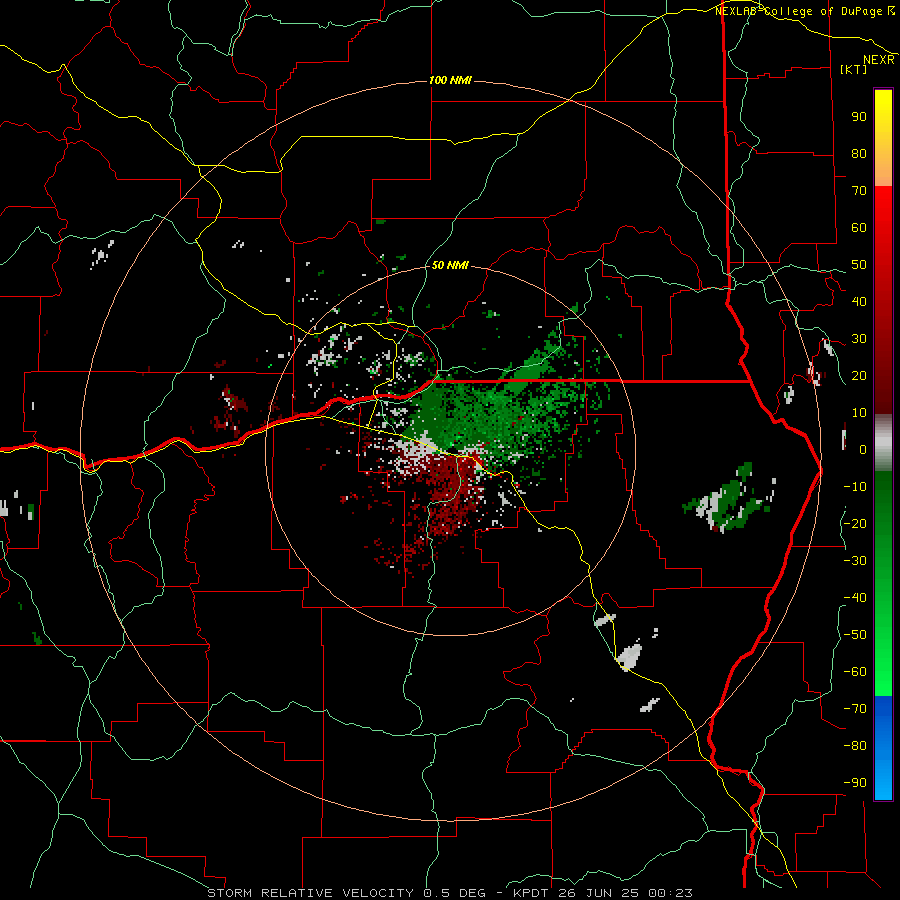This screenshot has width=900, height=900.
Task: Click the '50 NMI' range ring label
Action: [x=450, y=265]
